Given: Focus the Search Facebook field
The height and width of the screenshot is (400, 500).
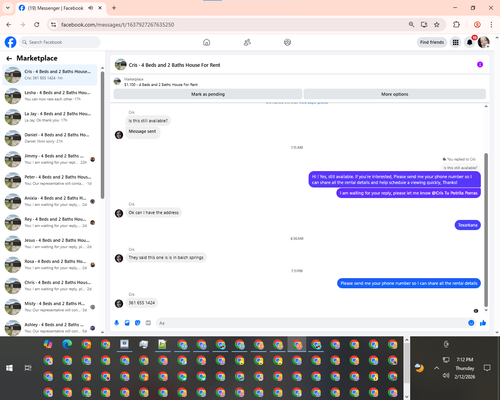Looking at the screenshot, I should [x=60, y=42].
